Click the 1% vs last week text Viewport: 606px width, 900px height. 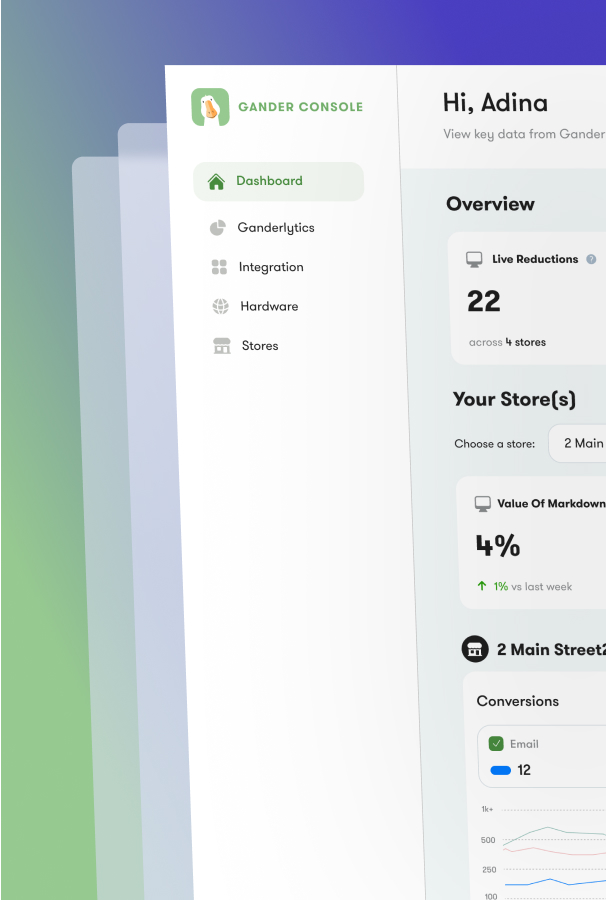point(533,587)
